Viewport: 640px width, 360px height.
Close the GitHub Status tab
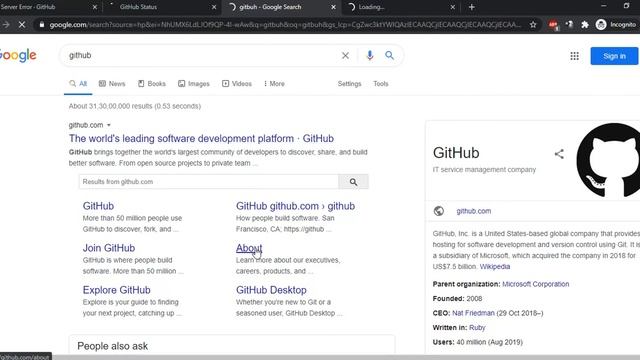point(214,7)
